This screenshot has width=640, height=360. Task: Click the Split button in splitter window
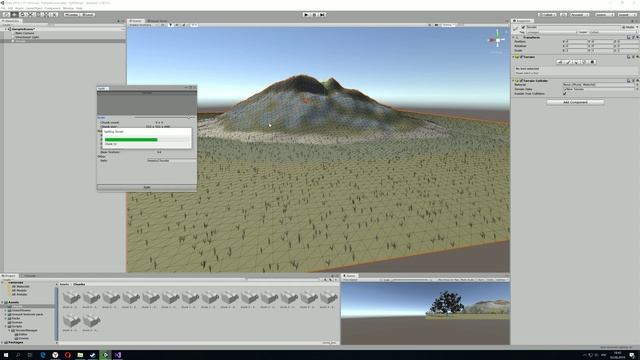[x=147, y=187]
